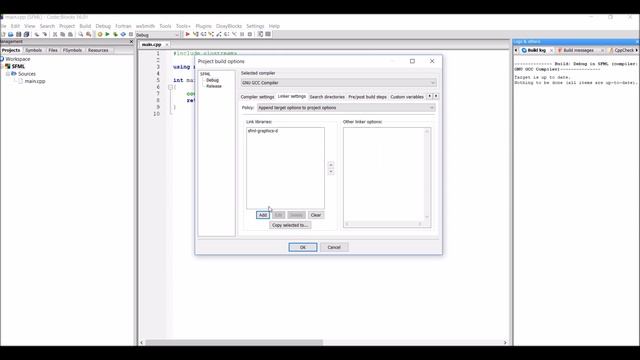This screenshot has height=360, width=640.
Task: Click the Undo toolbar icon
Action: [37, 35]
